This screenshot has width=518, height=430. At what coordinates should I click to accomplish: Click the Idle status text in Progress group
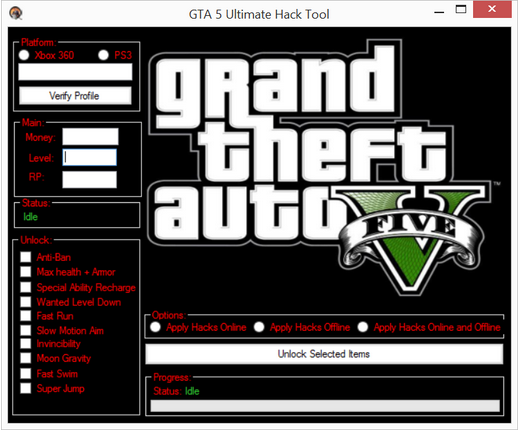192,391
